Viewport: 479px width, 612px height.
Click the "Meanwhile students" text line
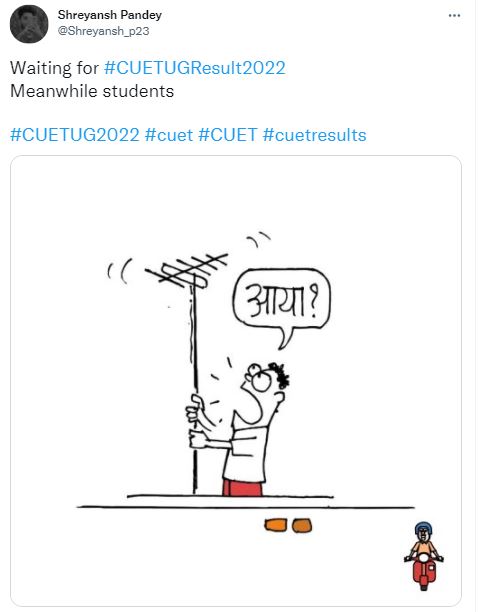click(x=92, y=91)
